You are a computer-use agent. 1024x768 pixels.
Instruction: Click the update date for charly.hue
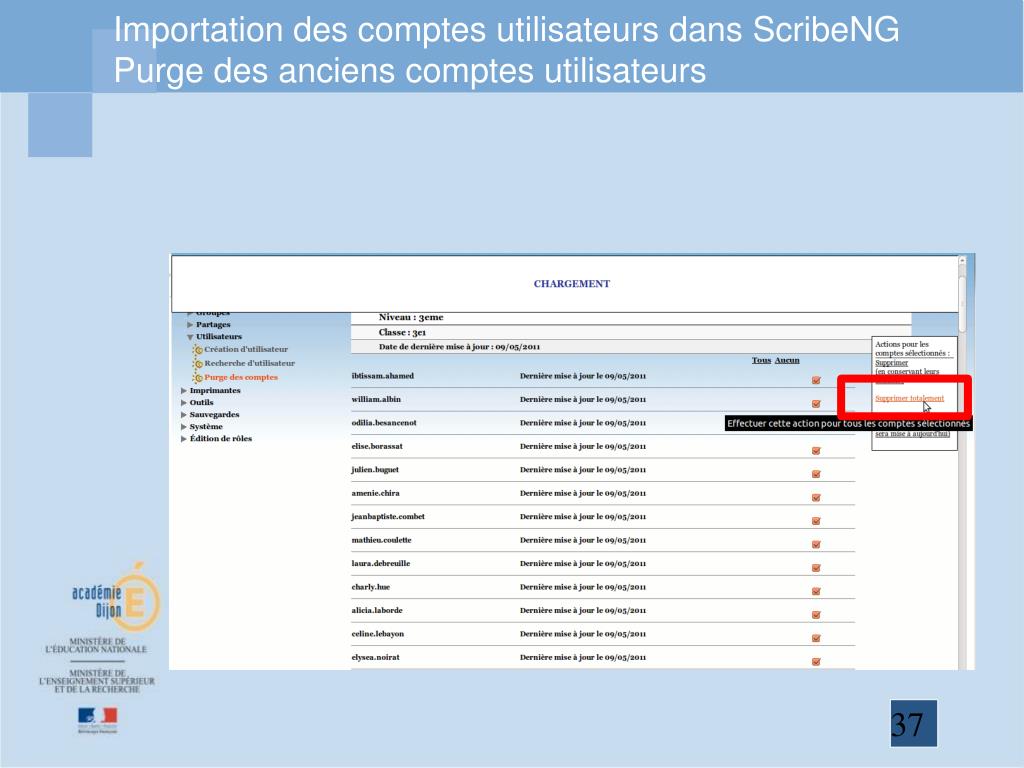pos(583,587)
